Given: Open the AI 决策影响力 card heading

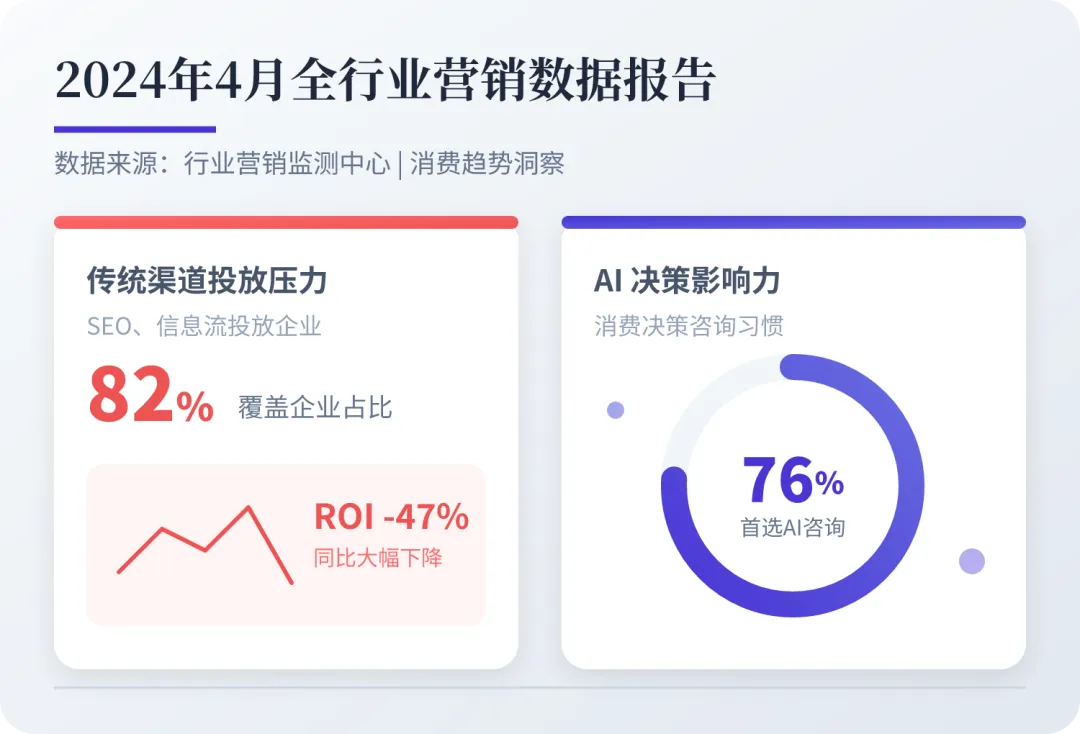Looking at the screenshot, I should 687,281.
